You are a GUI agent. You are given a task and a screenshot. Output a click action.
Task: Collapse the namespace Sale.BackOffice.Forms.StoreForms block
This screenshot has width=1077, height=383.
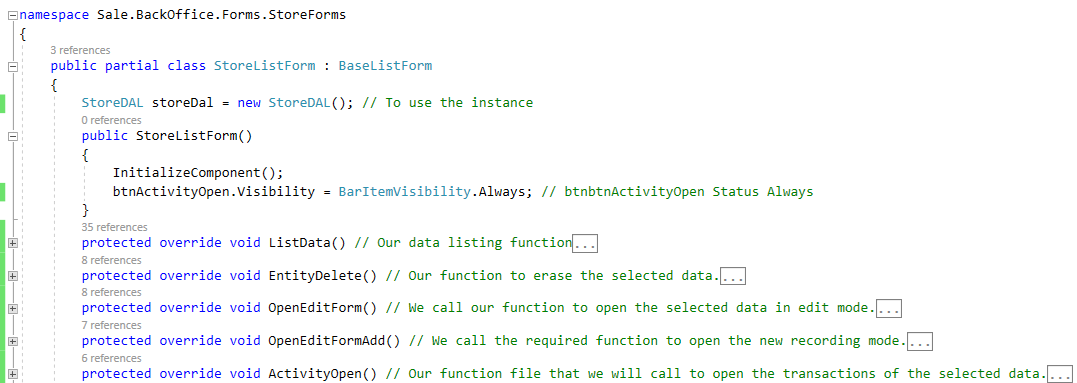12,15
